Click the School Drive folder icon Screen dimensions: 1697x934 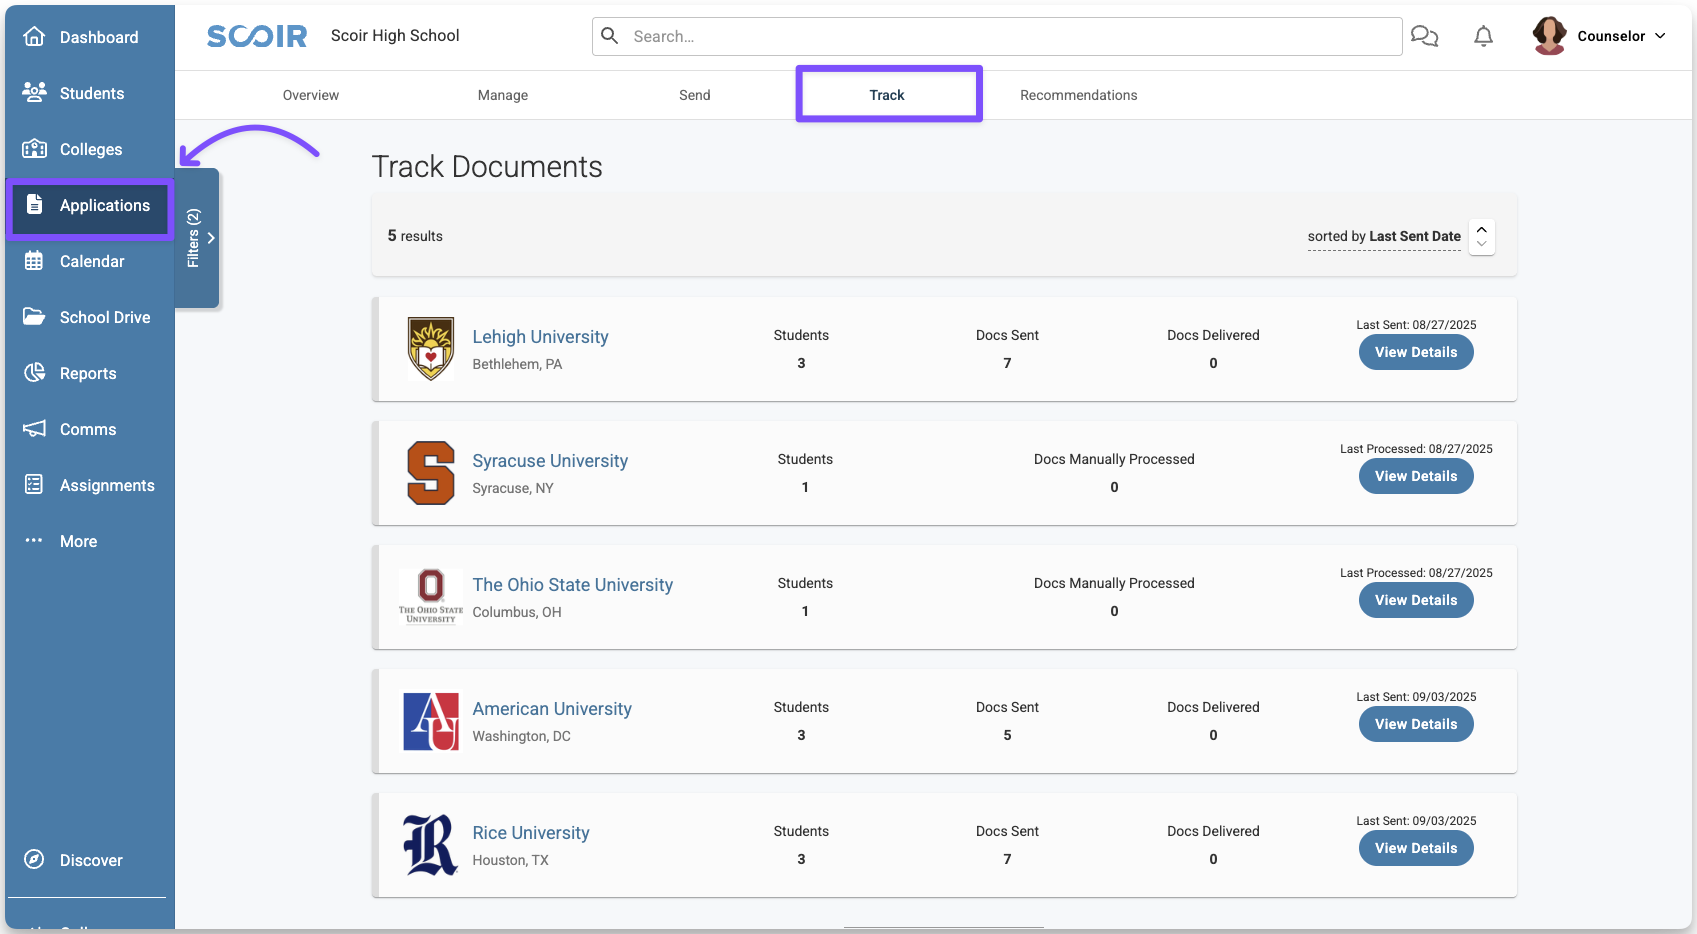34,317
